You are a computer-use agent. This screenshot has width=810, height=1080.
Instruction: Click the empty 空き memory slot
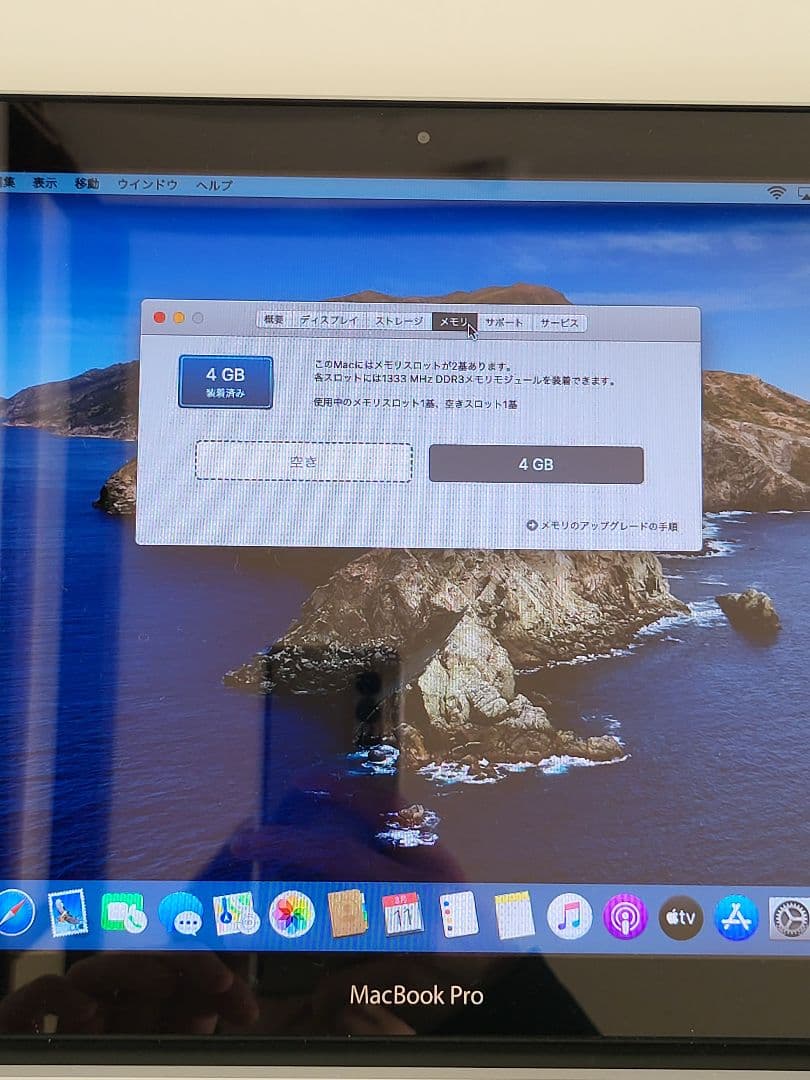(x=305, y=463)
